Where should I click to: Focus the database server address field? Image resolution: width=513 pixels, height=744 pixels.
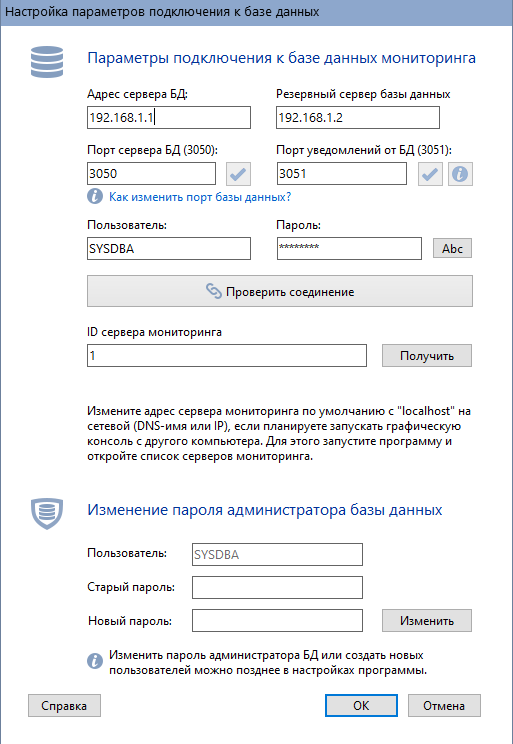[x=169, y=118]
